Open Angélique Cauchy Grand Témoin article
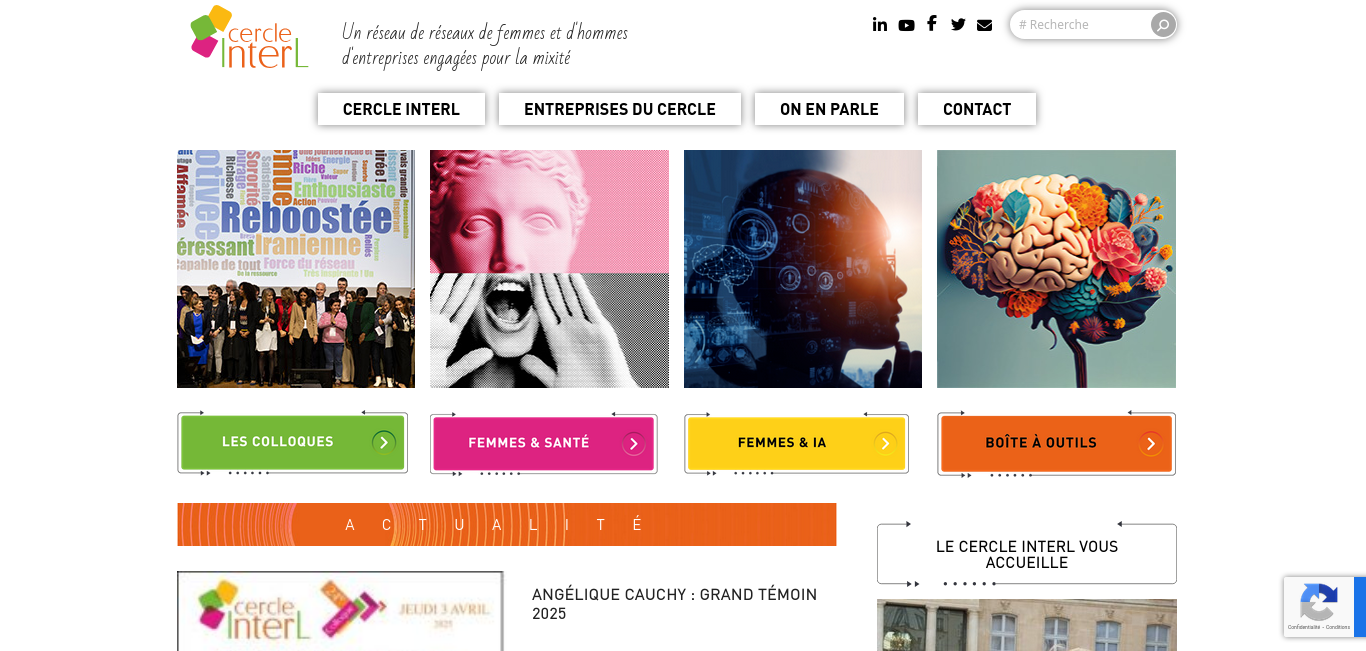 coord(675,604)
